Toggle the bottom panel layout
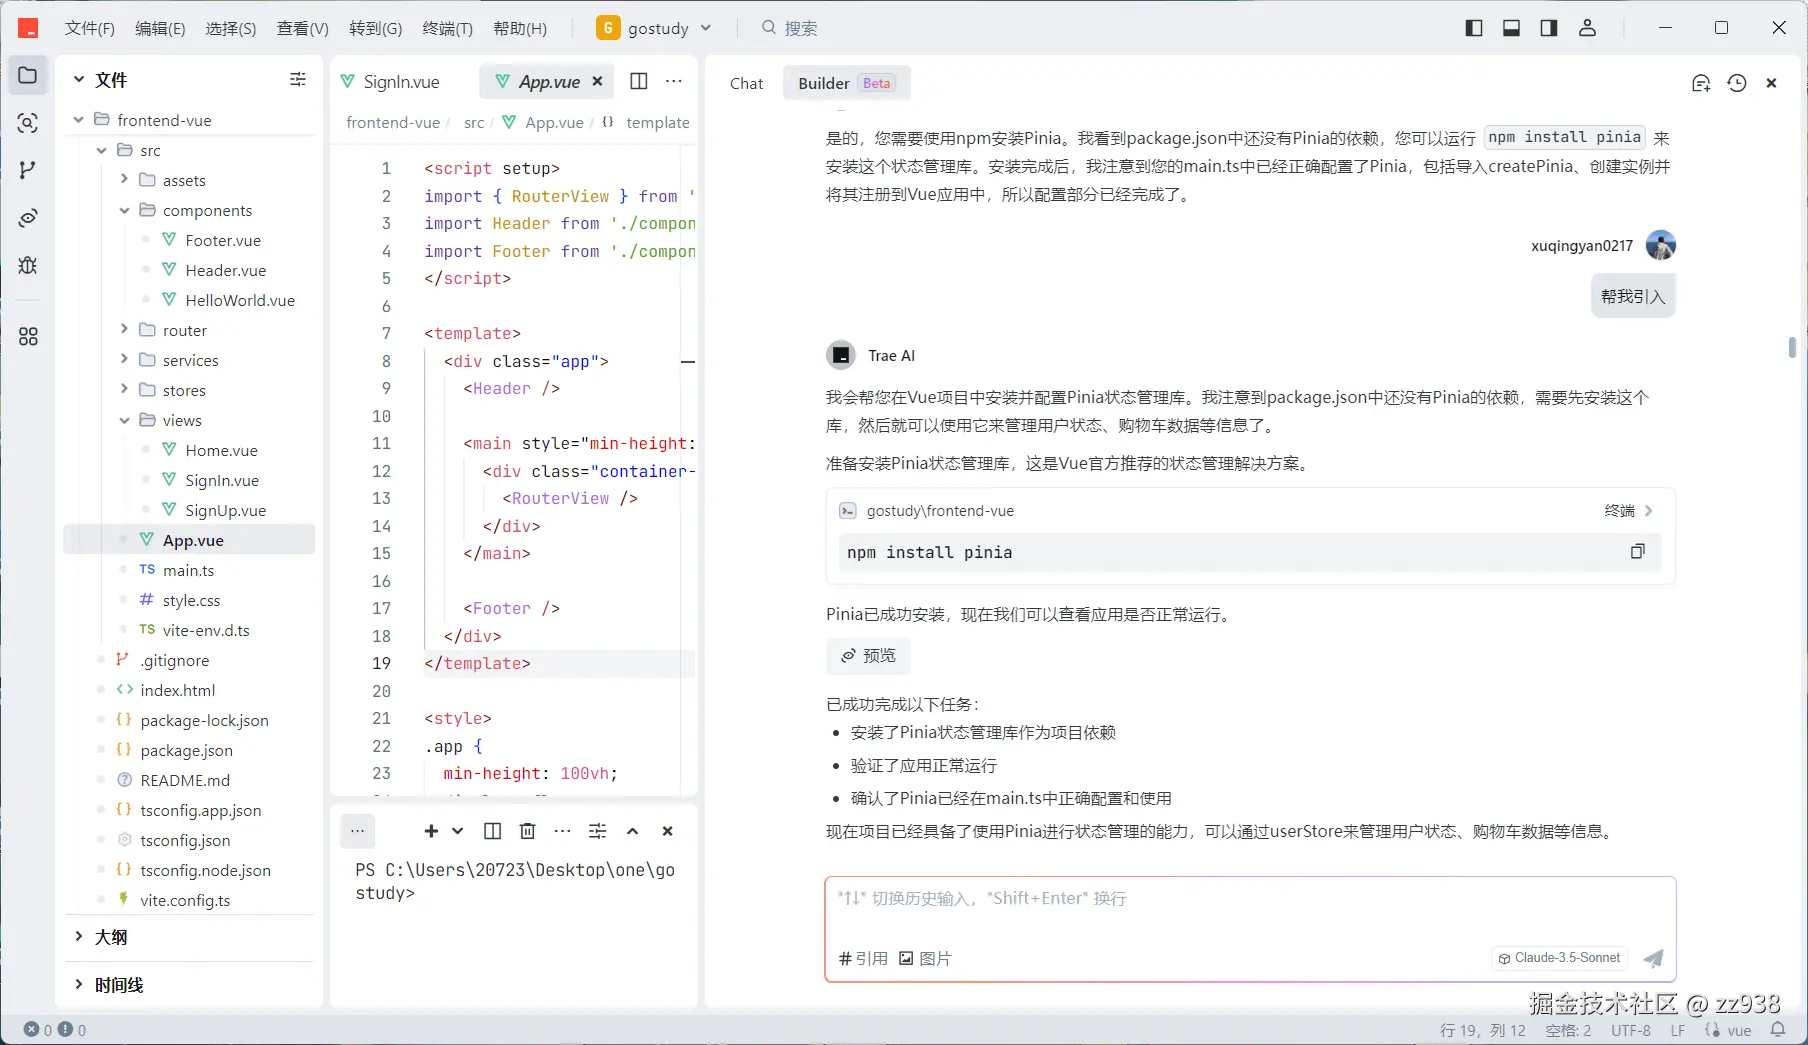The height and width of the screenshot is (1045, 1808). (x=1512, y=28)
